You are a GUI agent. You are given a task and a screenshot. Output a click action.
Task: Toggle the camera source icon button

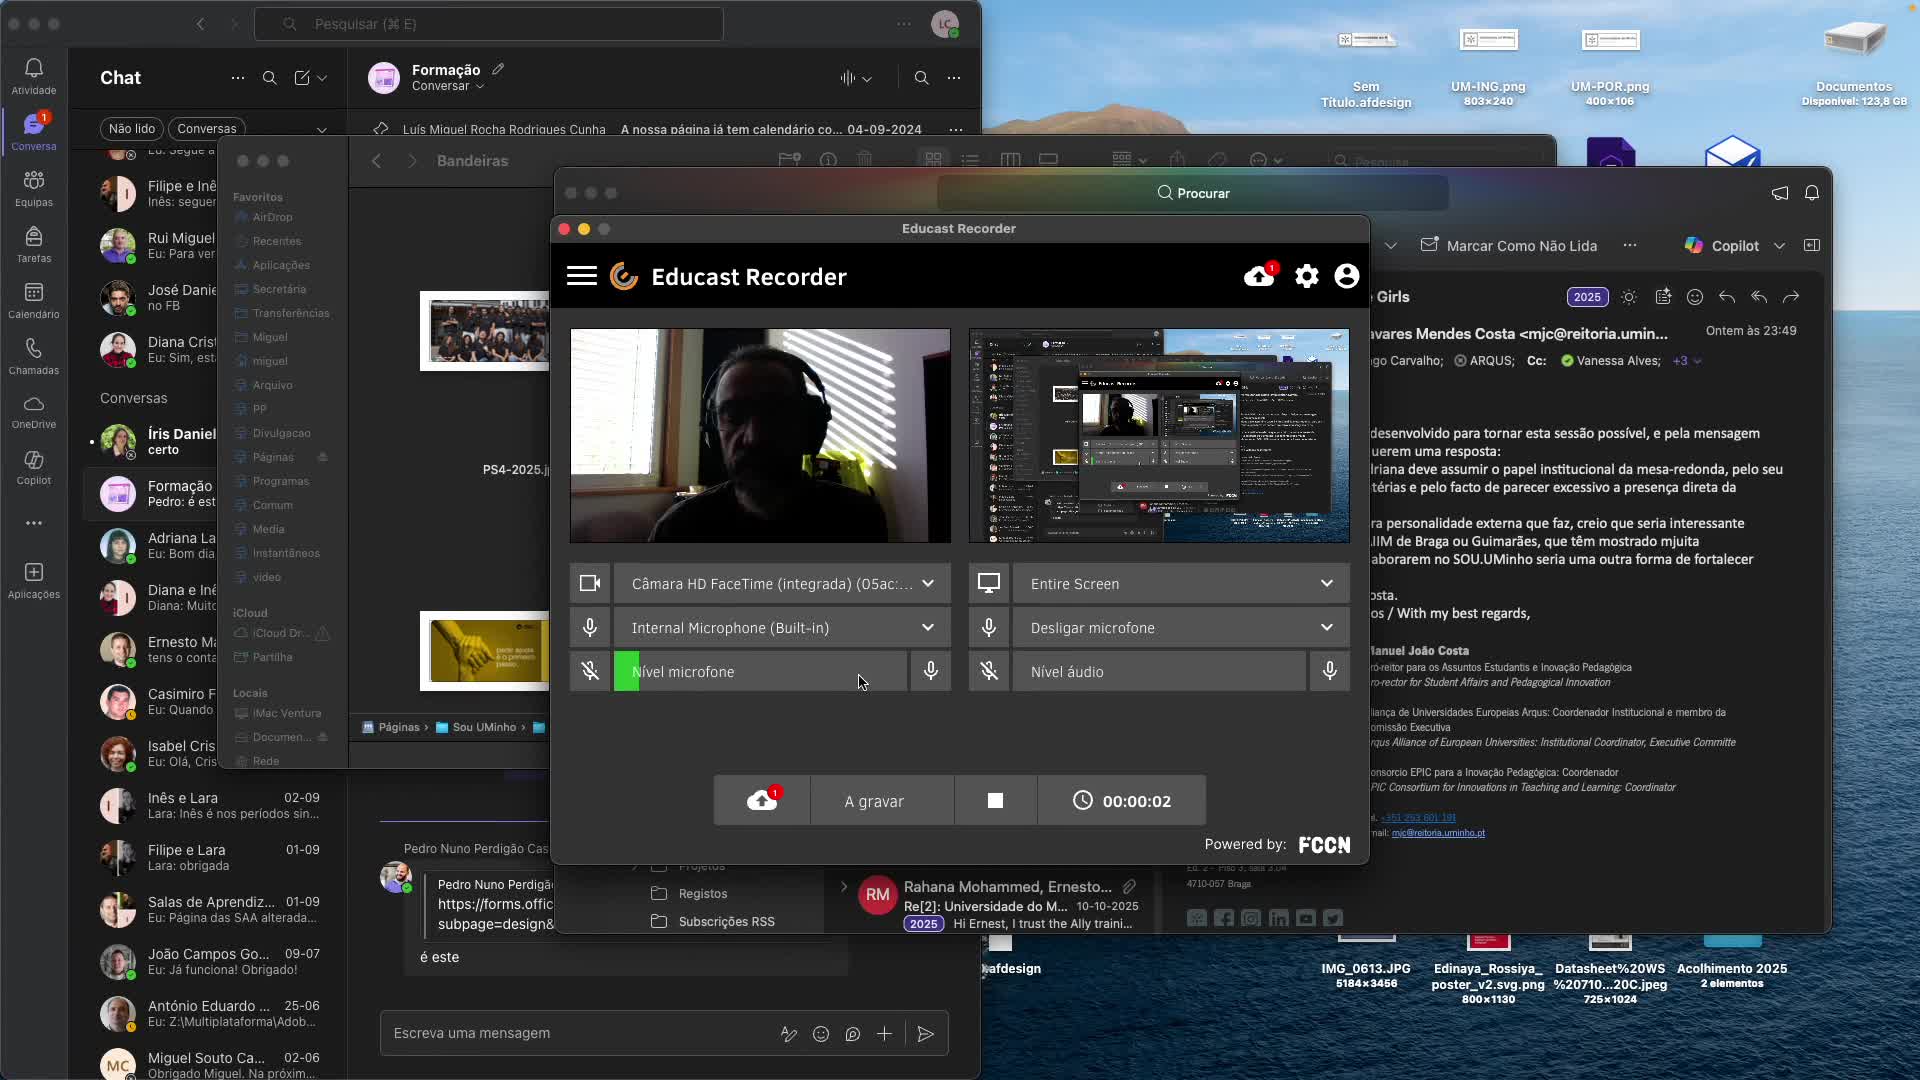590,584
